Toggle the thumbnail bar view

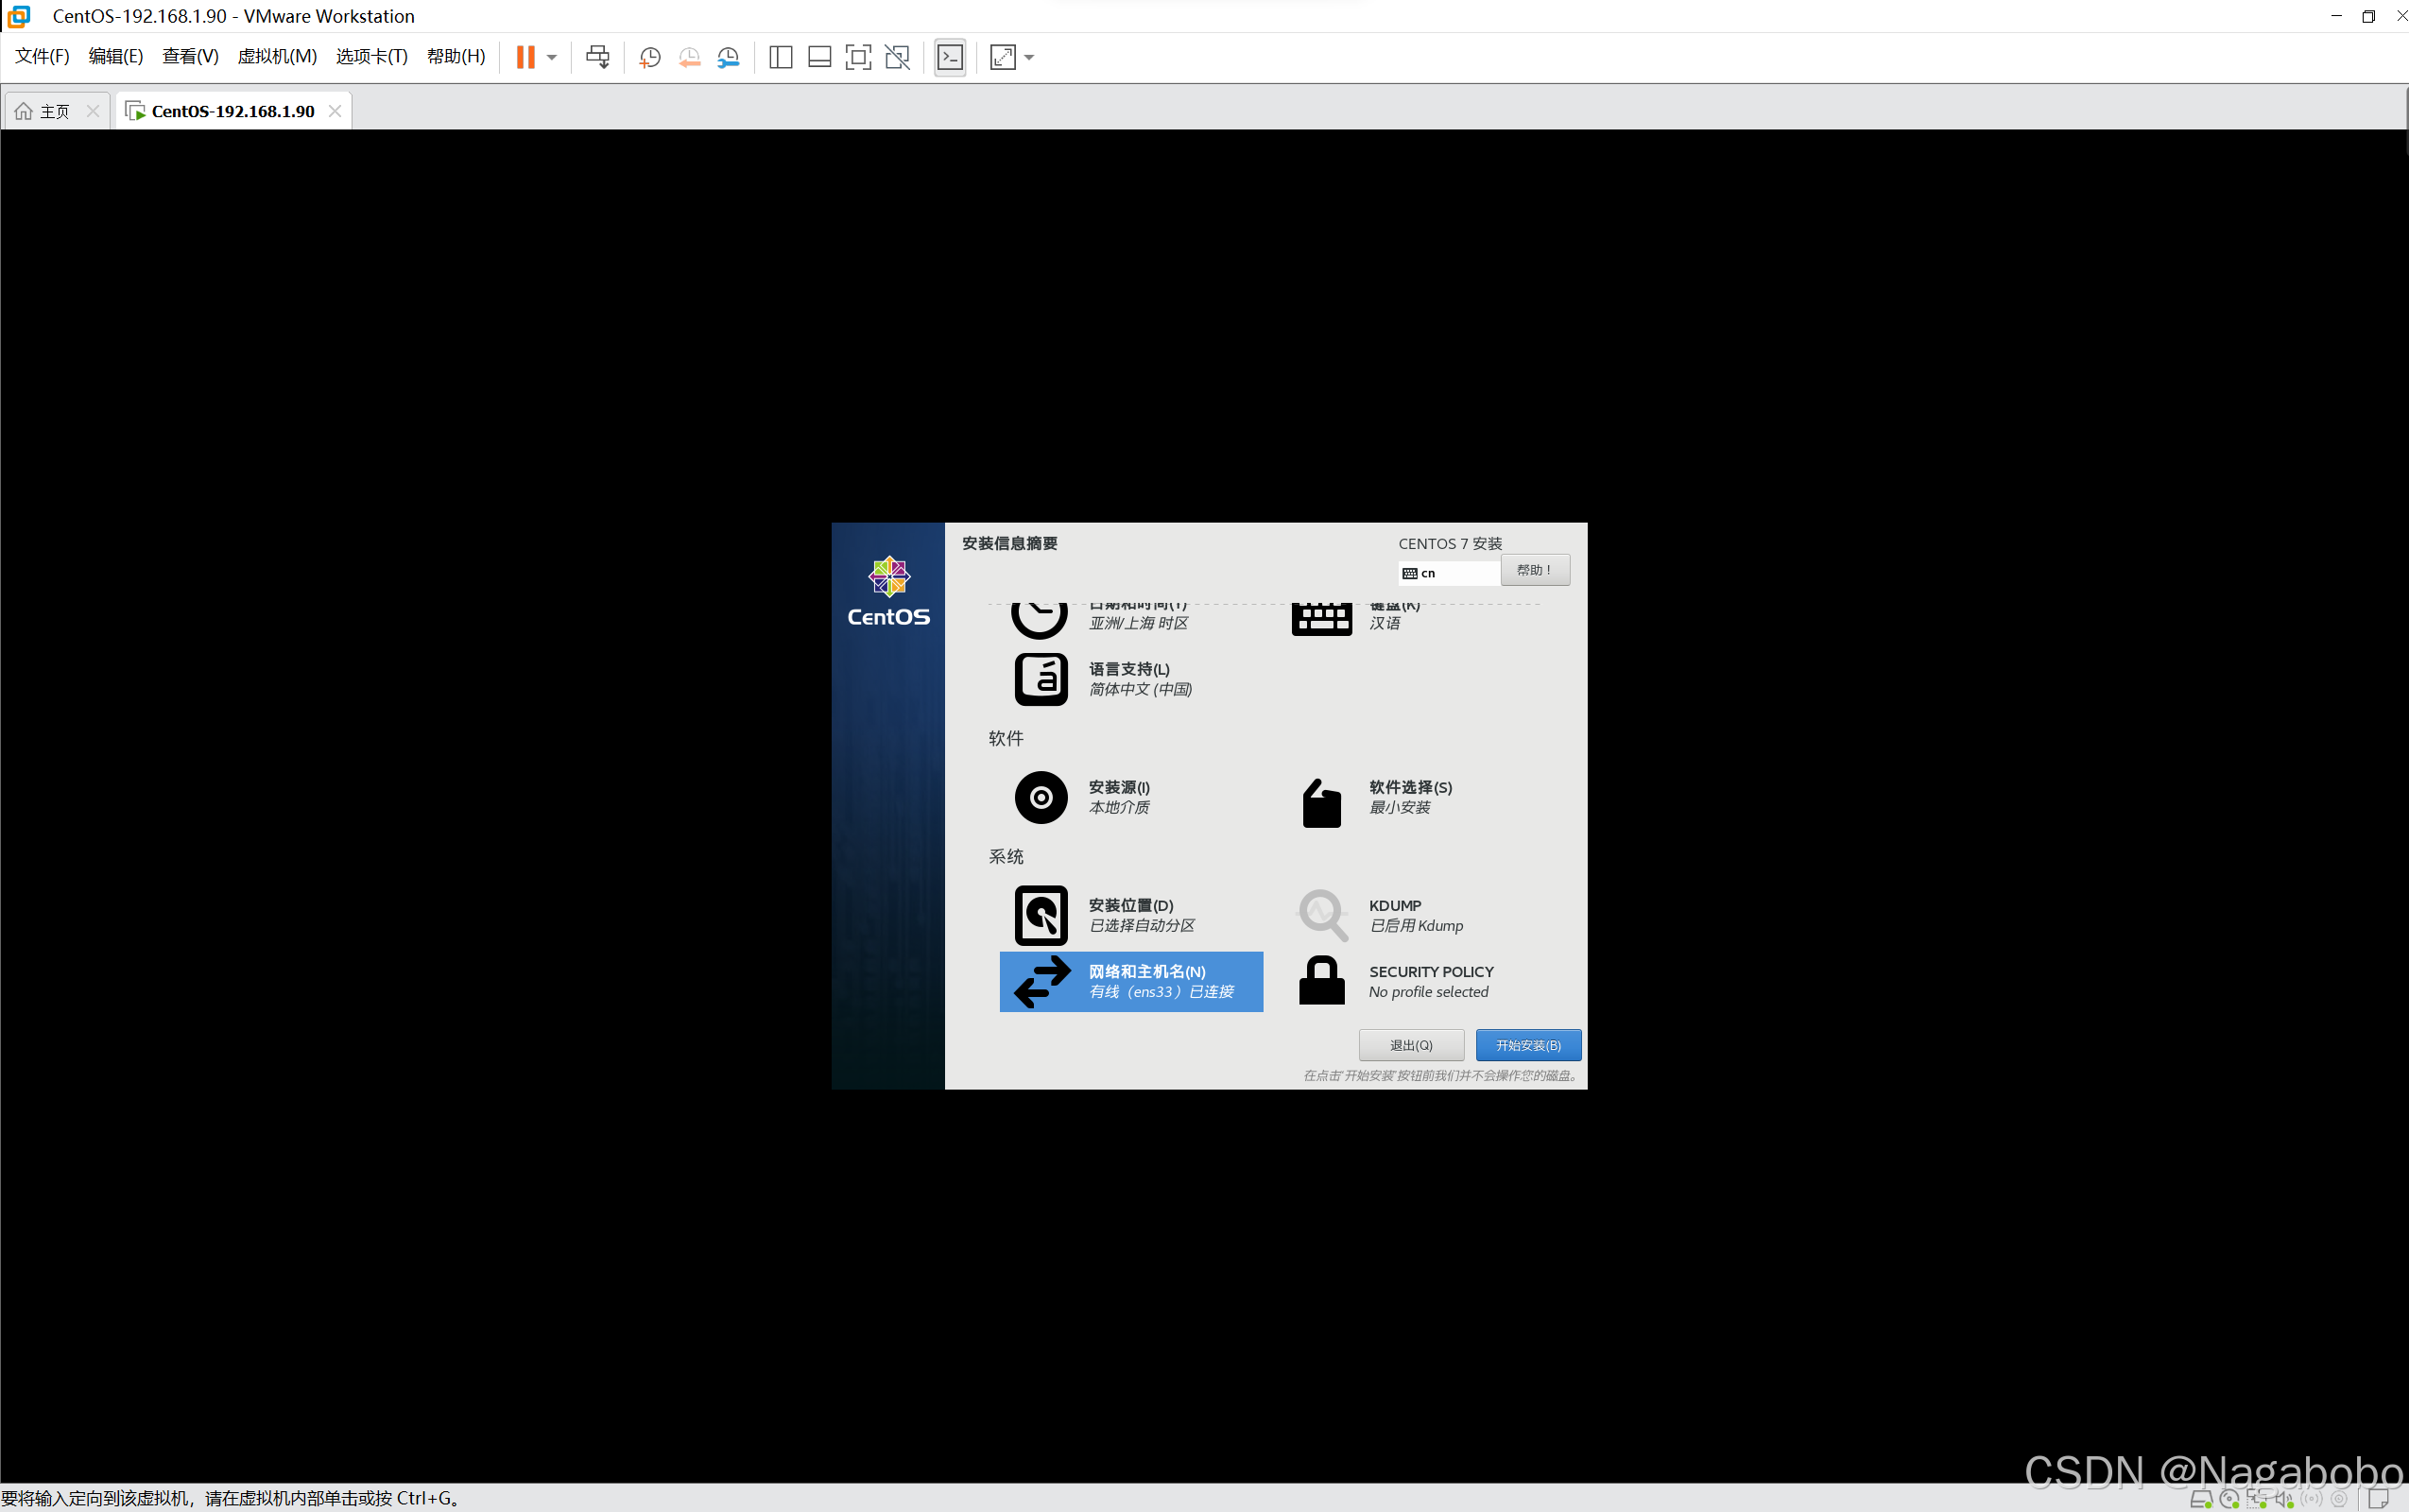819,57
